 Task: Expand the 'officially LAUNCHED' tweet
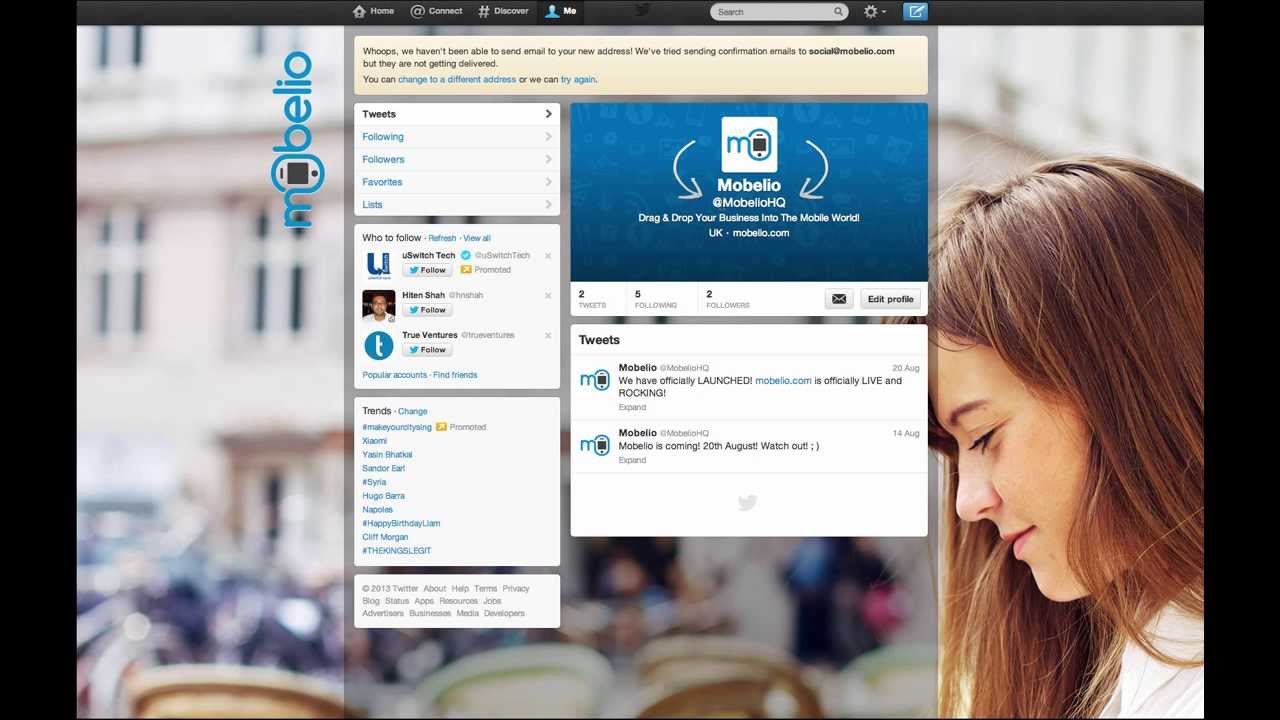(x=632, y=408)
